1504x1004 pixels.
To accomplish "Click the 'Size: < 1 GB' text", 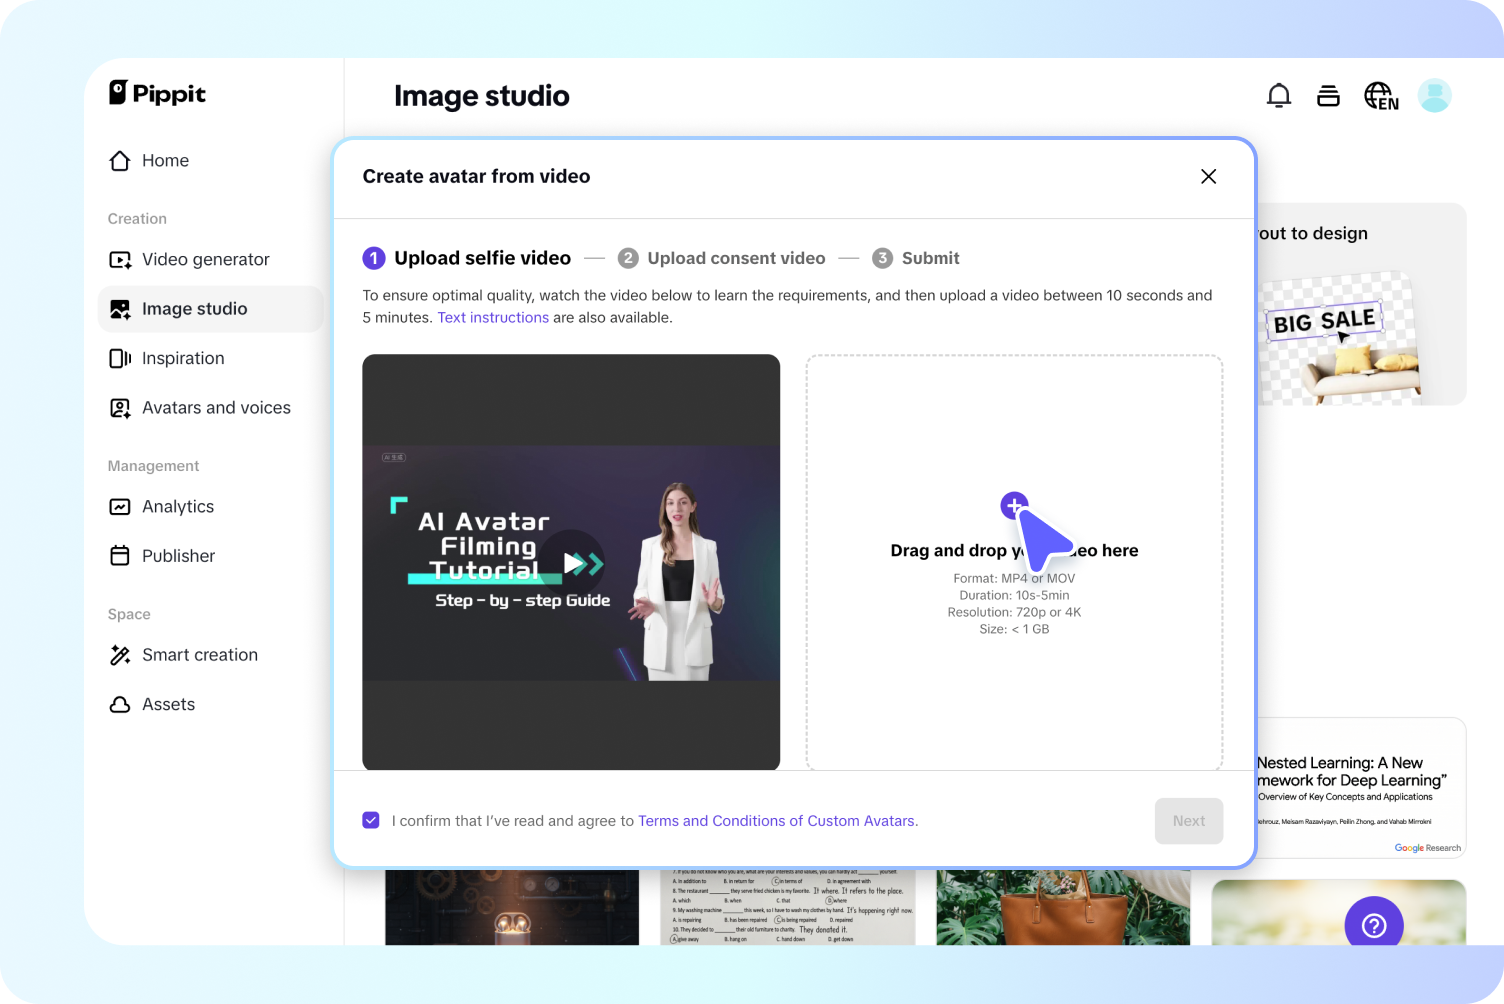I will click(x=1014, y=629).
